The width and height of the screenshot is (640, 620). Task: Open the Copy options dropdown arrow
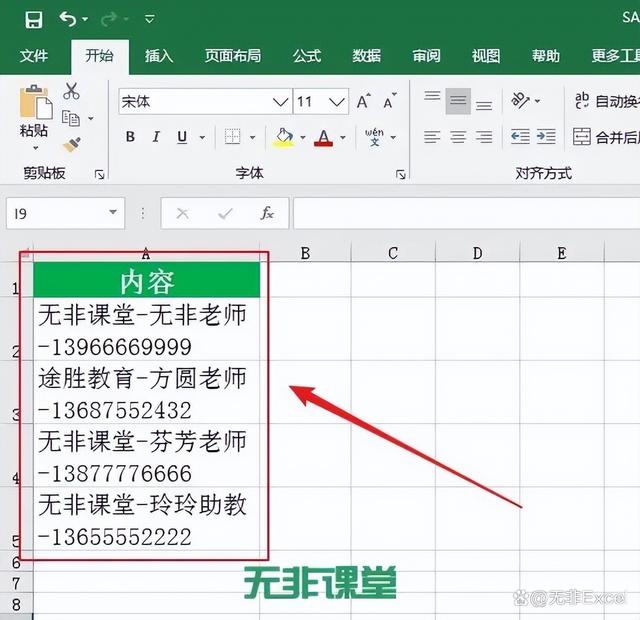tap(91, 119)
